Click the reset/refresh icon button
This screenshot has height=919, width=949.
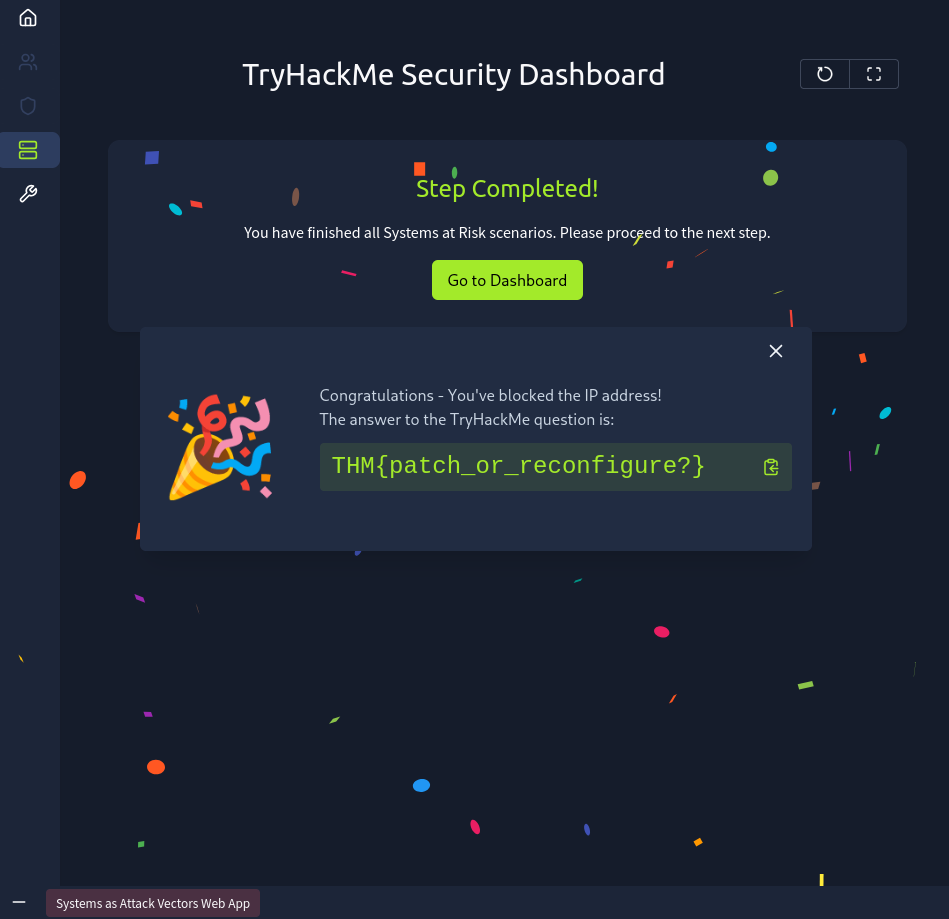pos(824,74)
